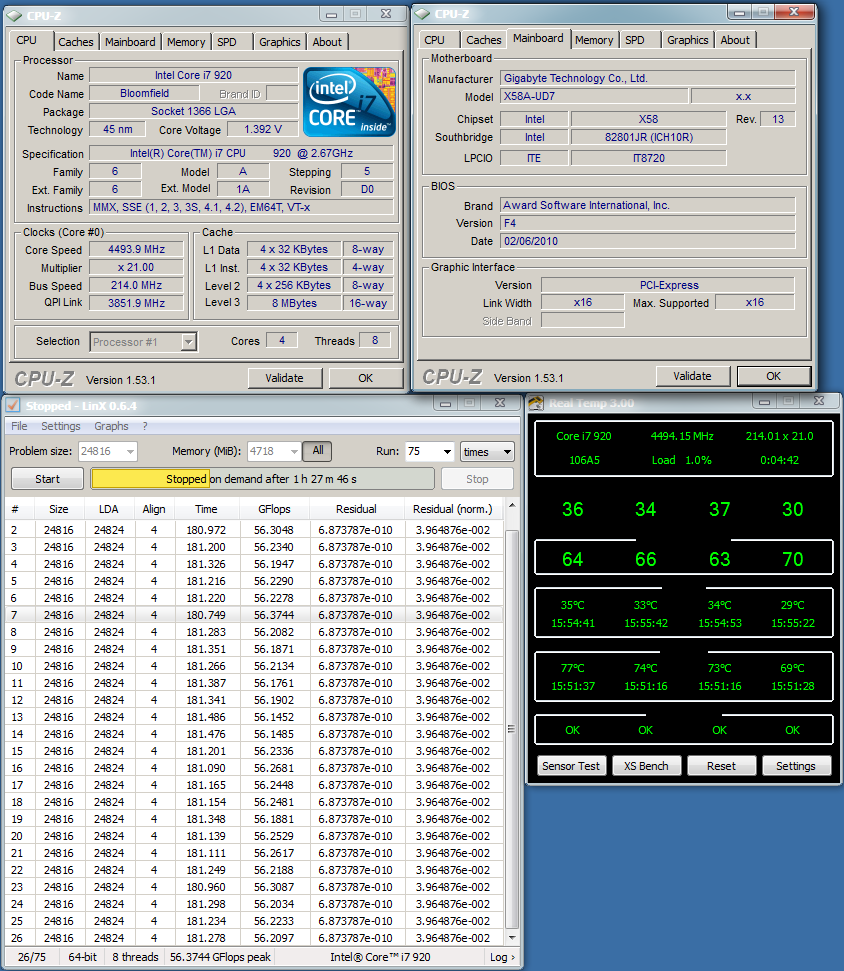Open the Processor #1 selection dropdown
Image resolution: width=844 pixels, height=971 pixels.
pyautogui.click(x=143, y=342)
